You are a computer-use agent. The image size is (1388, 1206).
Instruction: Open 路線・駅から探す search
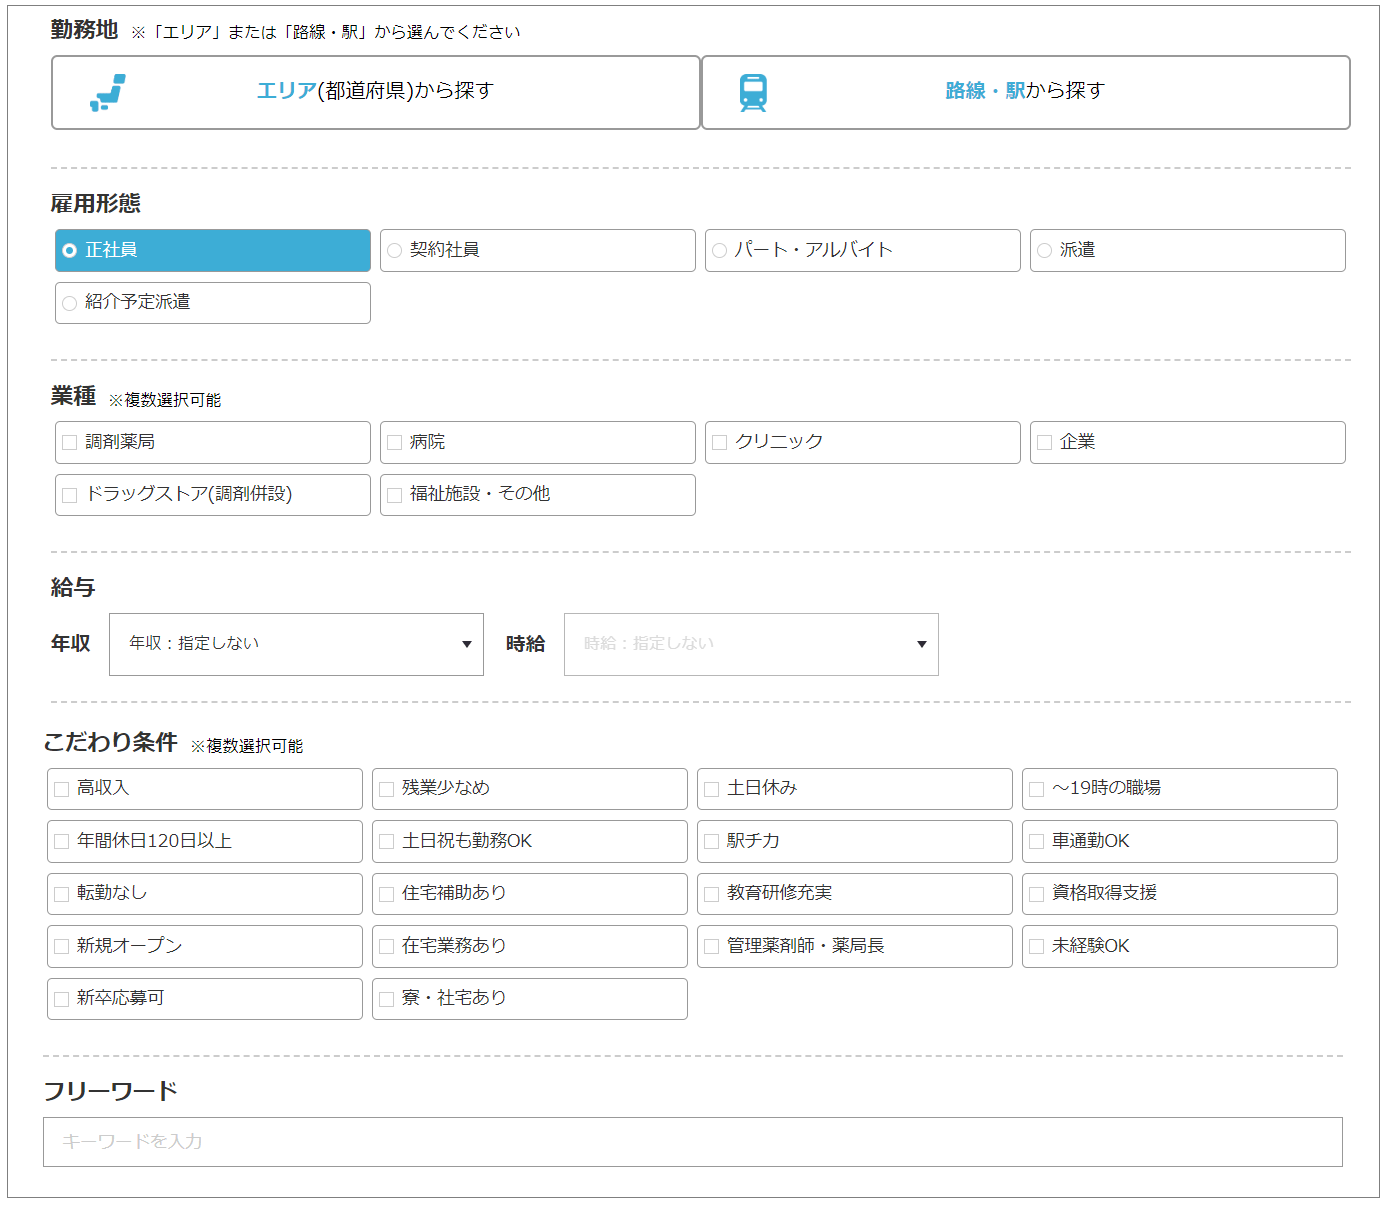pos(1026,92)
